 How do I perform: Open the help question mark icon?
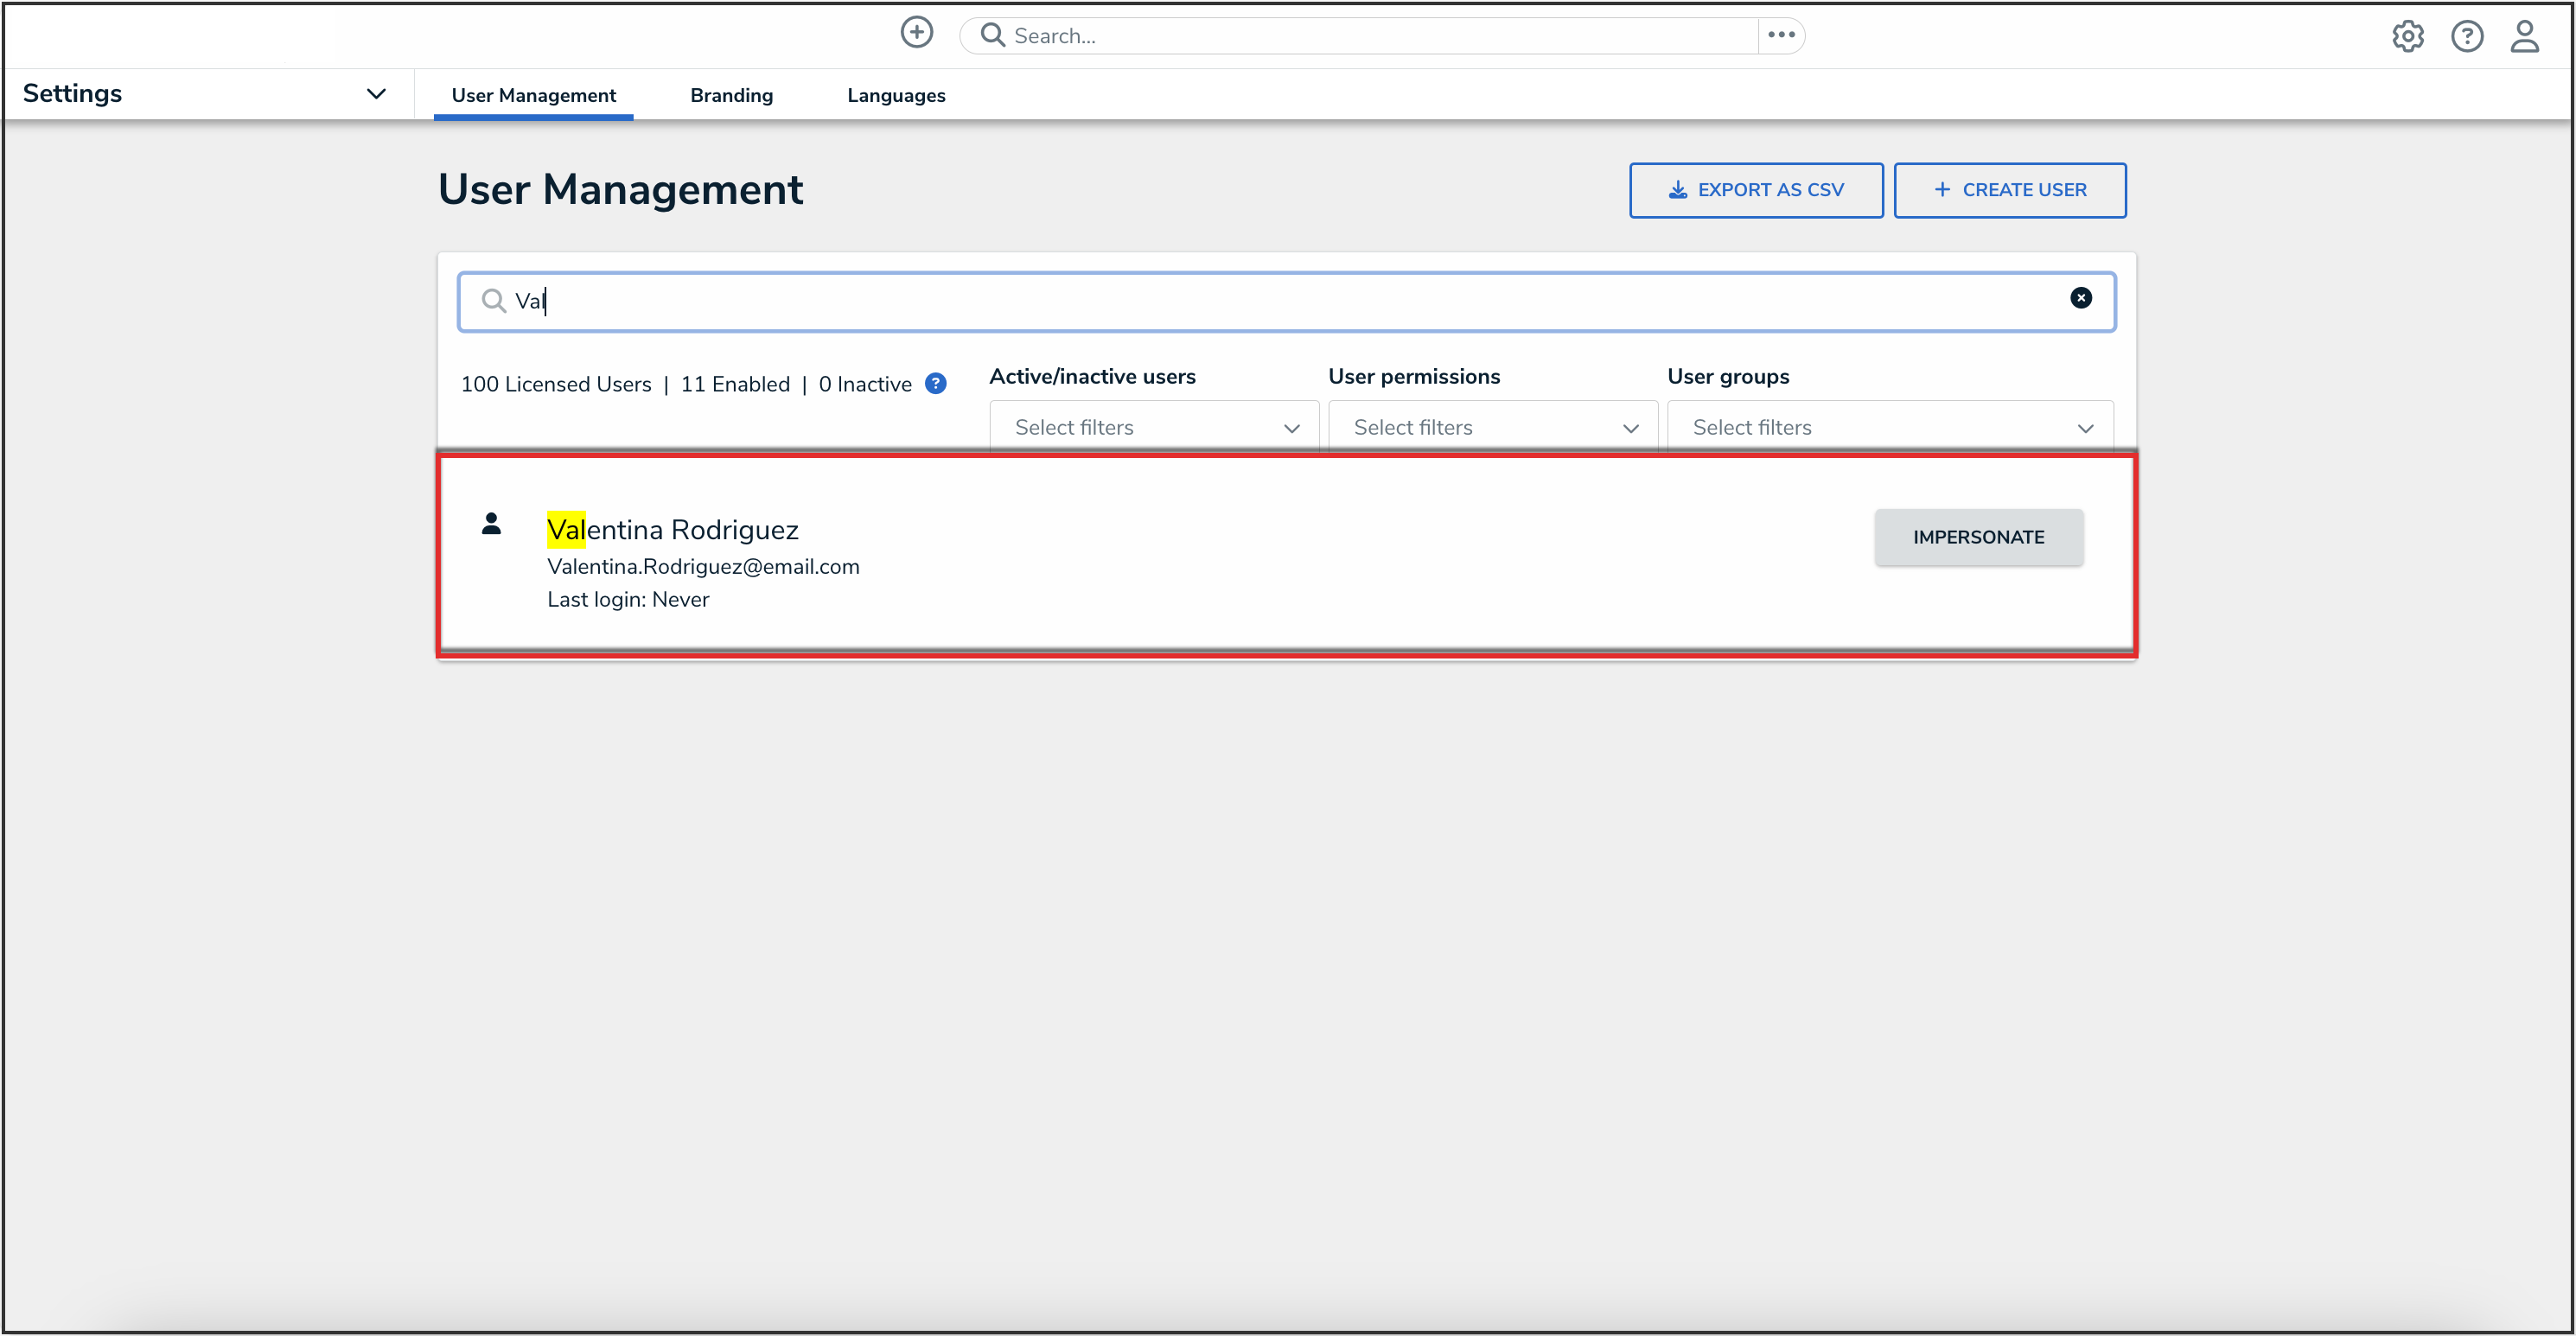pos(2466,37)
